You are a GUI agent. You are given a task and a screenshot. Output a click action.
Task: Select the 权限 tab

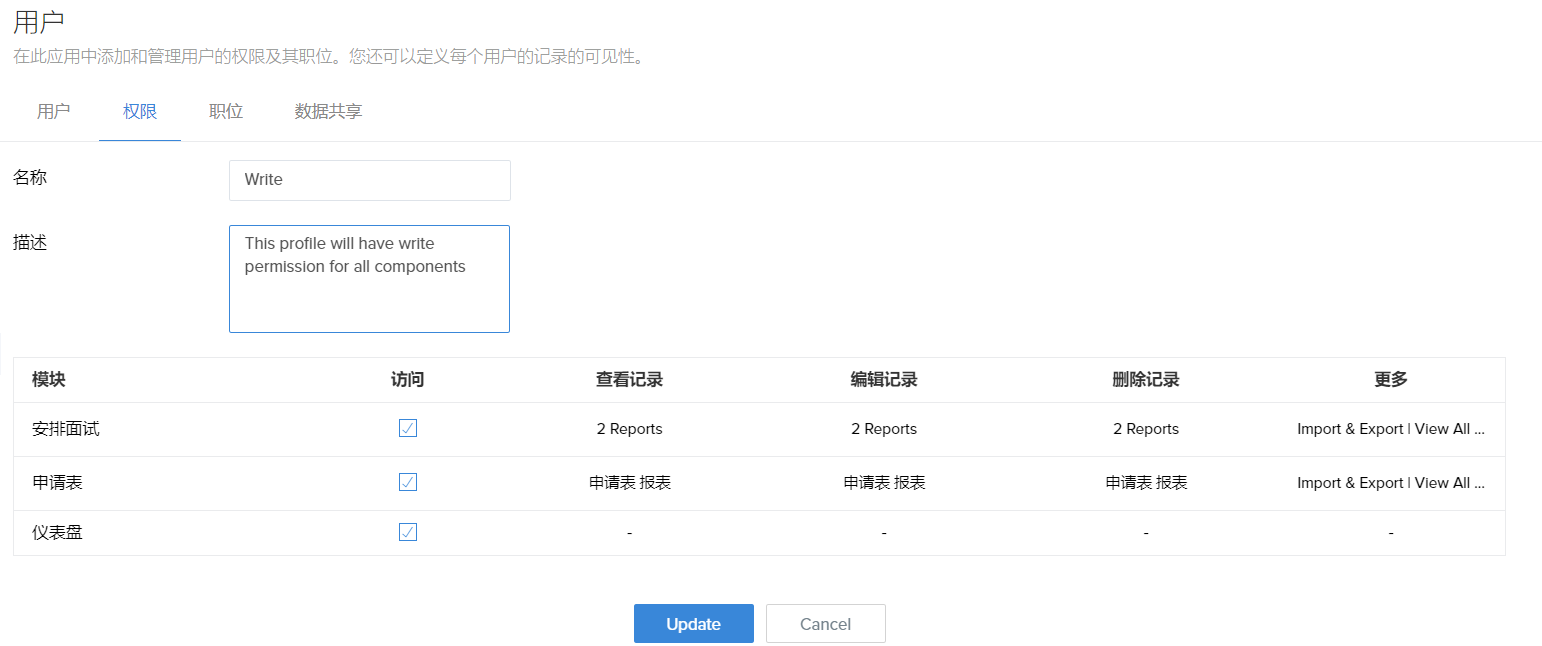coord(140,111)
